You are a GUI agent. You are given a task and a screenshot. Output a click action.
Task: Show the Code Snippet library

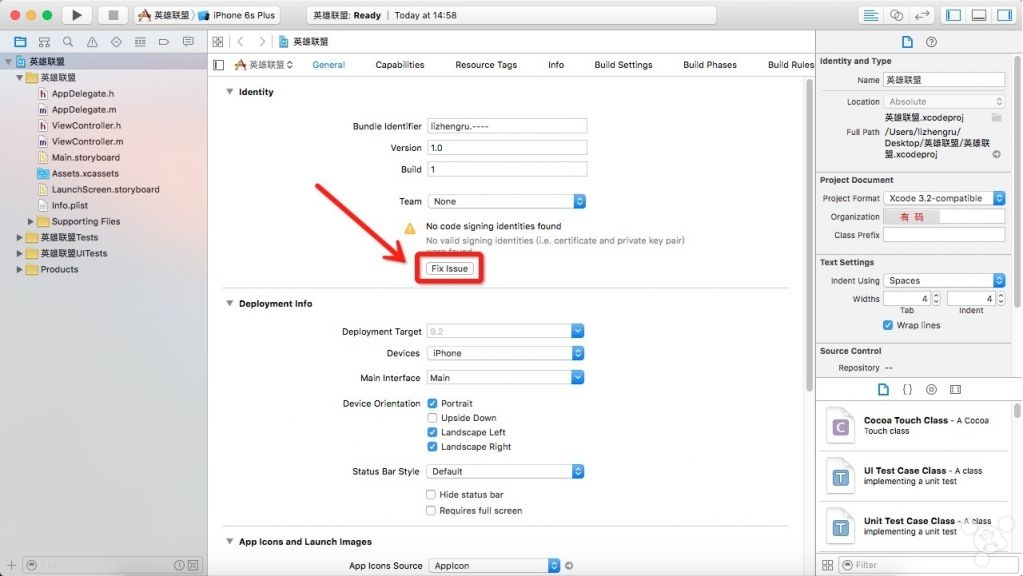click(x=907, y=389)
